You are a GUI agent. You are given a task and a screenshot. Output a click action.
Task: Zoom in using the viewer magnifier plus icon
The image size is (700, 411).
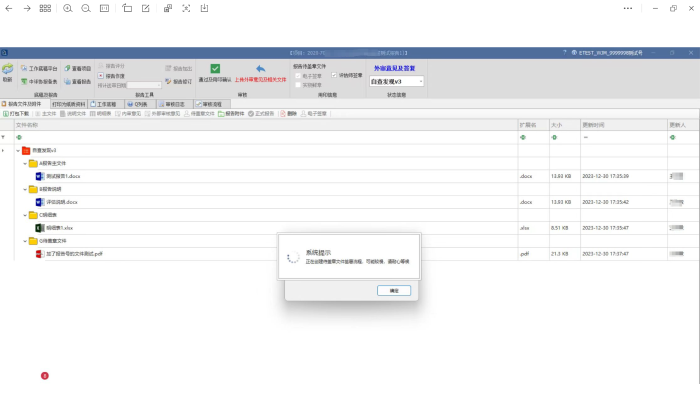pos(67,8)
